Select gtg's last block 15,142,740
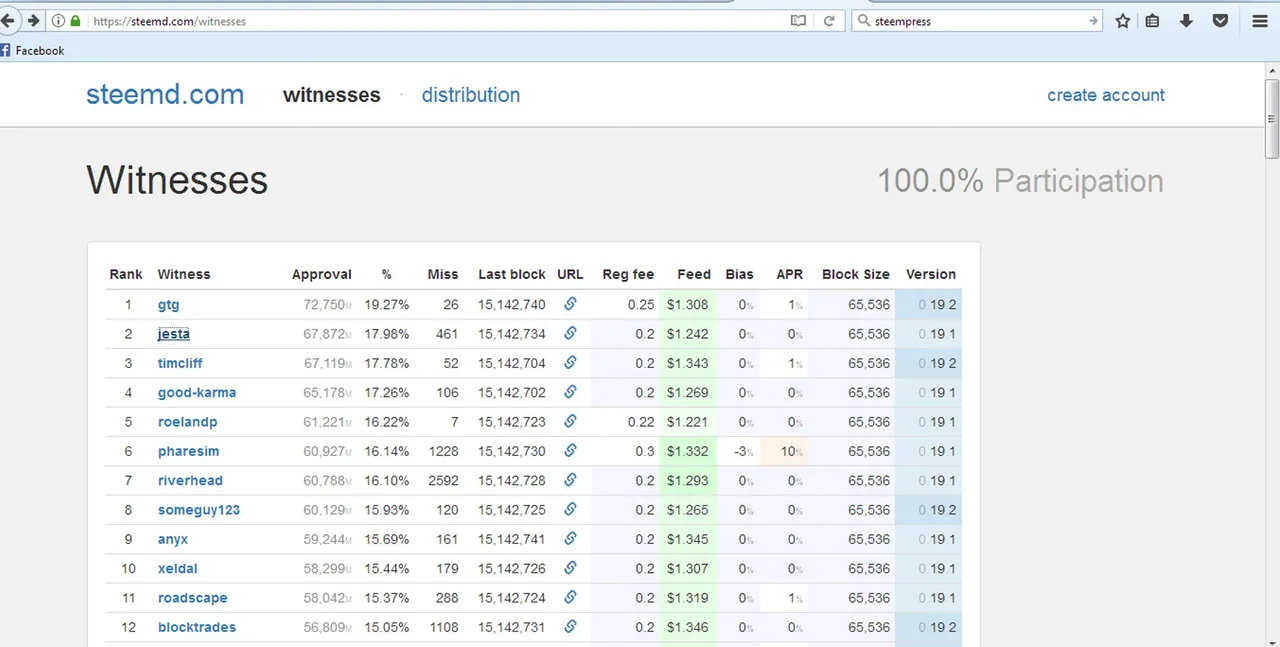This screenshot has width=1280, height=647. coord(512,304)
